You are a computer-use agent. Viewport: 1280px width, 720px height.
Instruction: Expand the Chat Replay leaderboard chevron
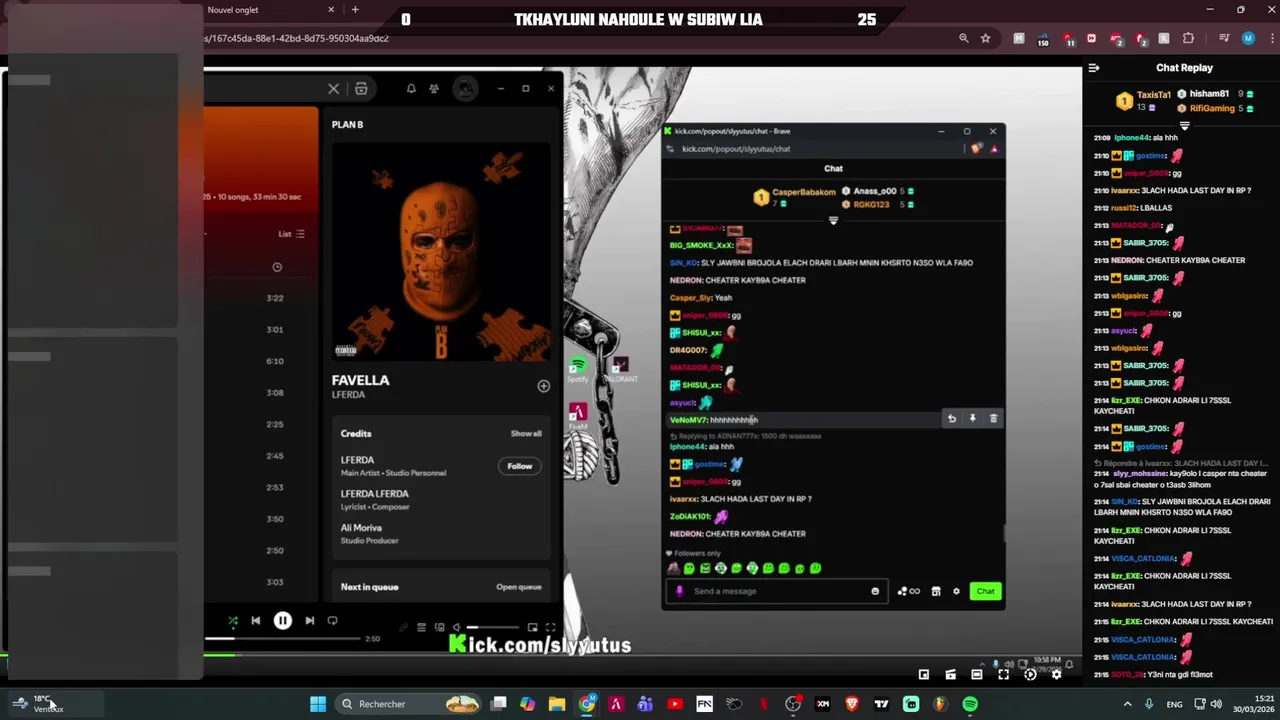[x=1184, y=126]
